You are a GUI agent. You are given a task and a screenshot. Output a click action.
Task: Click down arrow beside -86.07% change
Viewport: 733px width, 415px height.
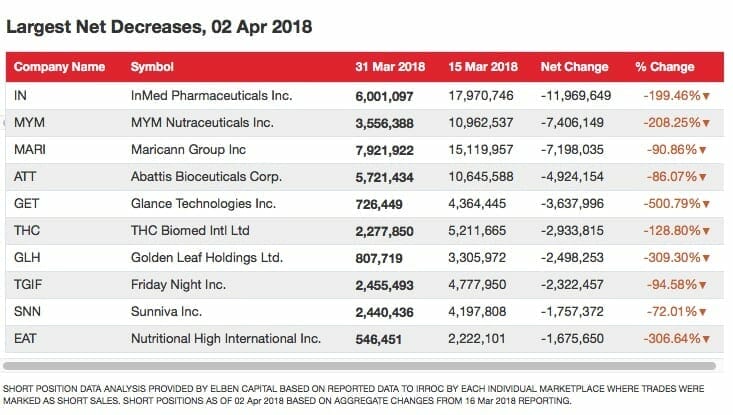click(x=703, y=178)
